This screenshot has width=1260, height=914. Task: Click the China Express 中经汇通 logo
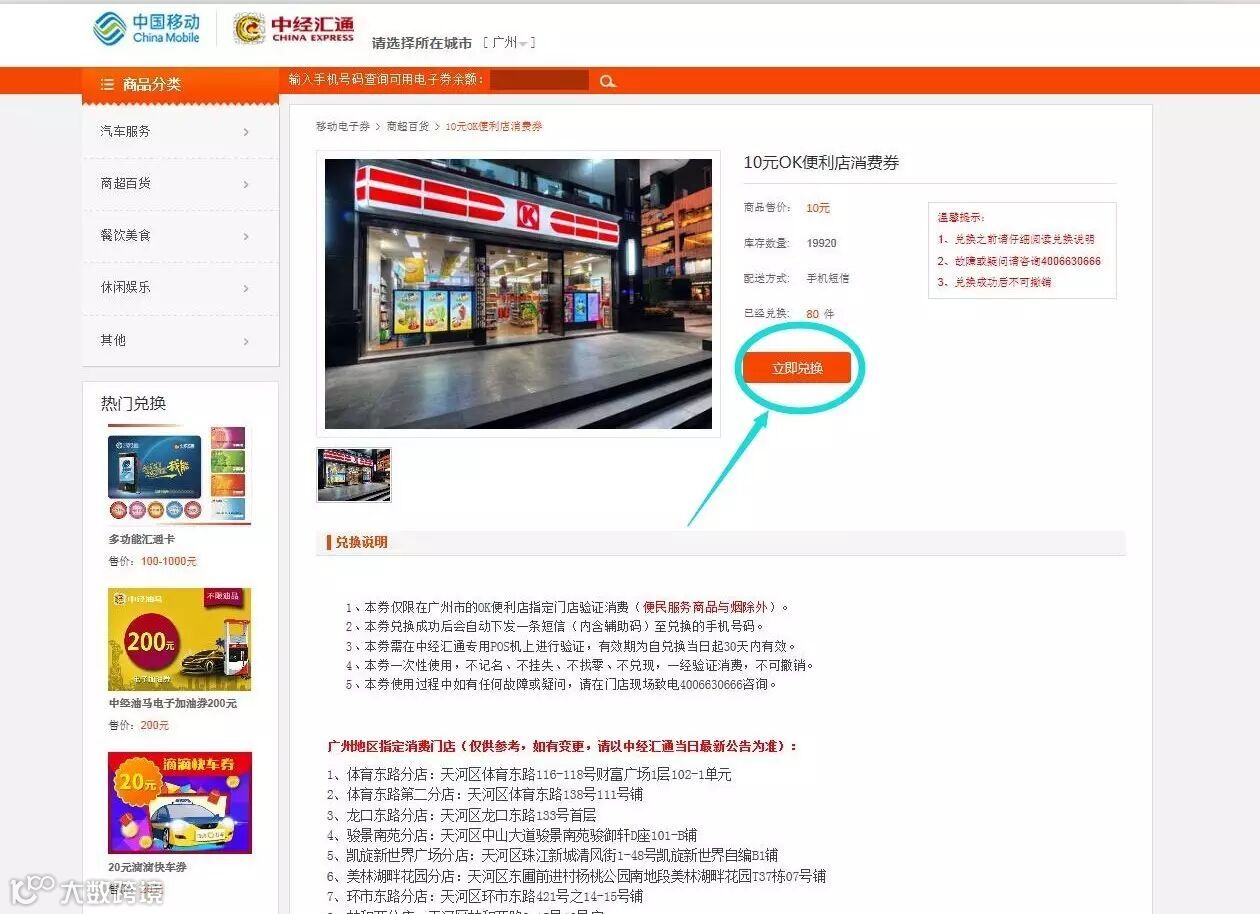tap(294, 29)
